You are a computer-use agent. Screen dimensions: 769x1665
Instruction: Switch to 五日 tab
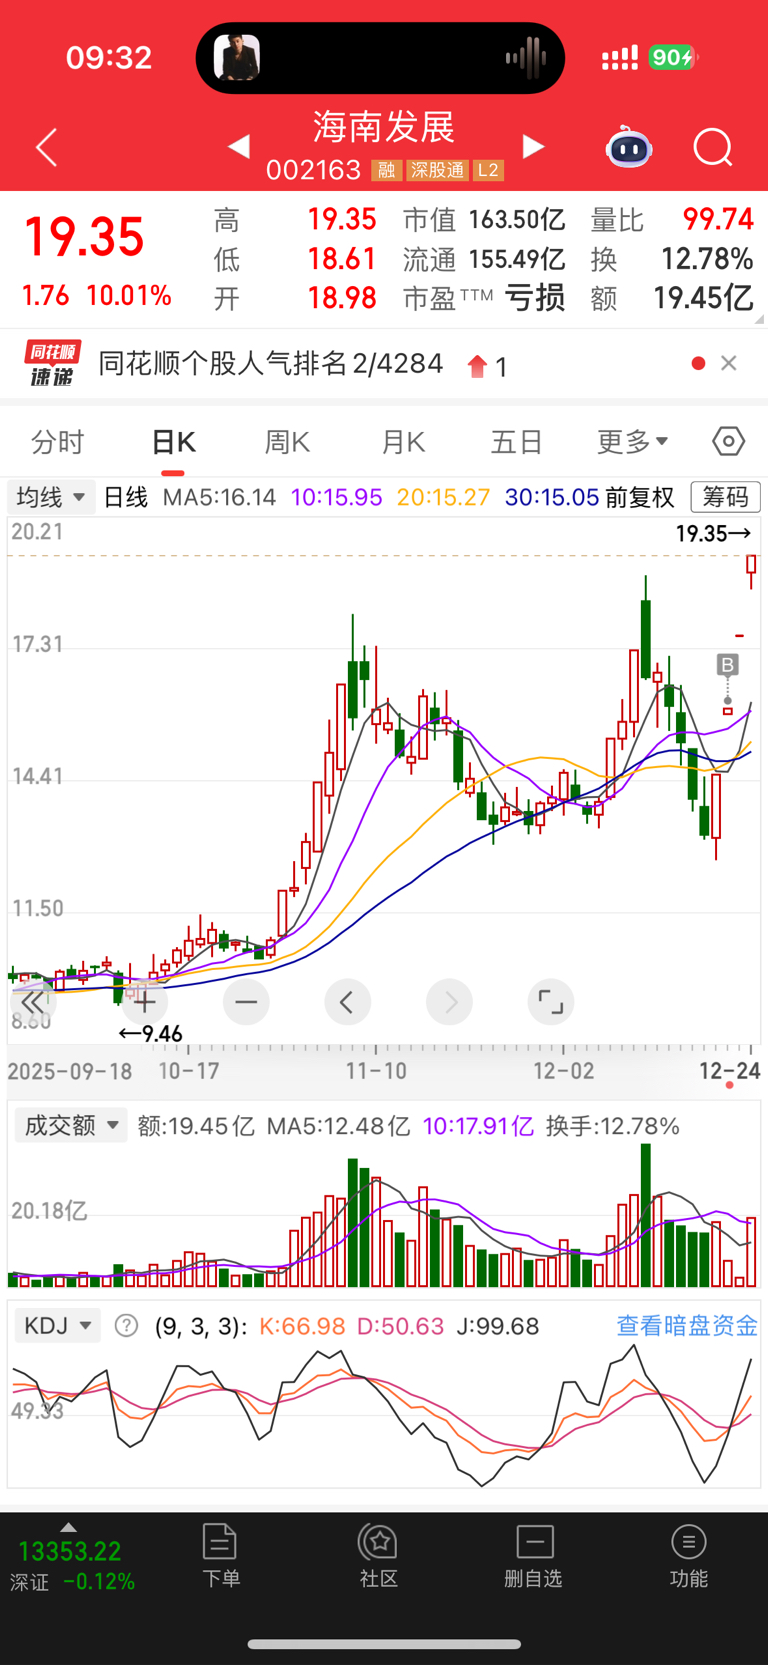pyautogui.click(x=517, y=442)
